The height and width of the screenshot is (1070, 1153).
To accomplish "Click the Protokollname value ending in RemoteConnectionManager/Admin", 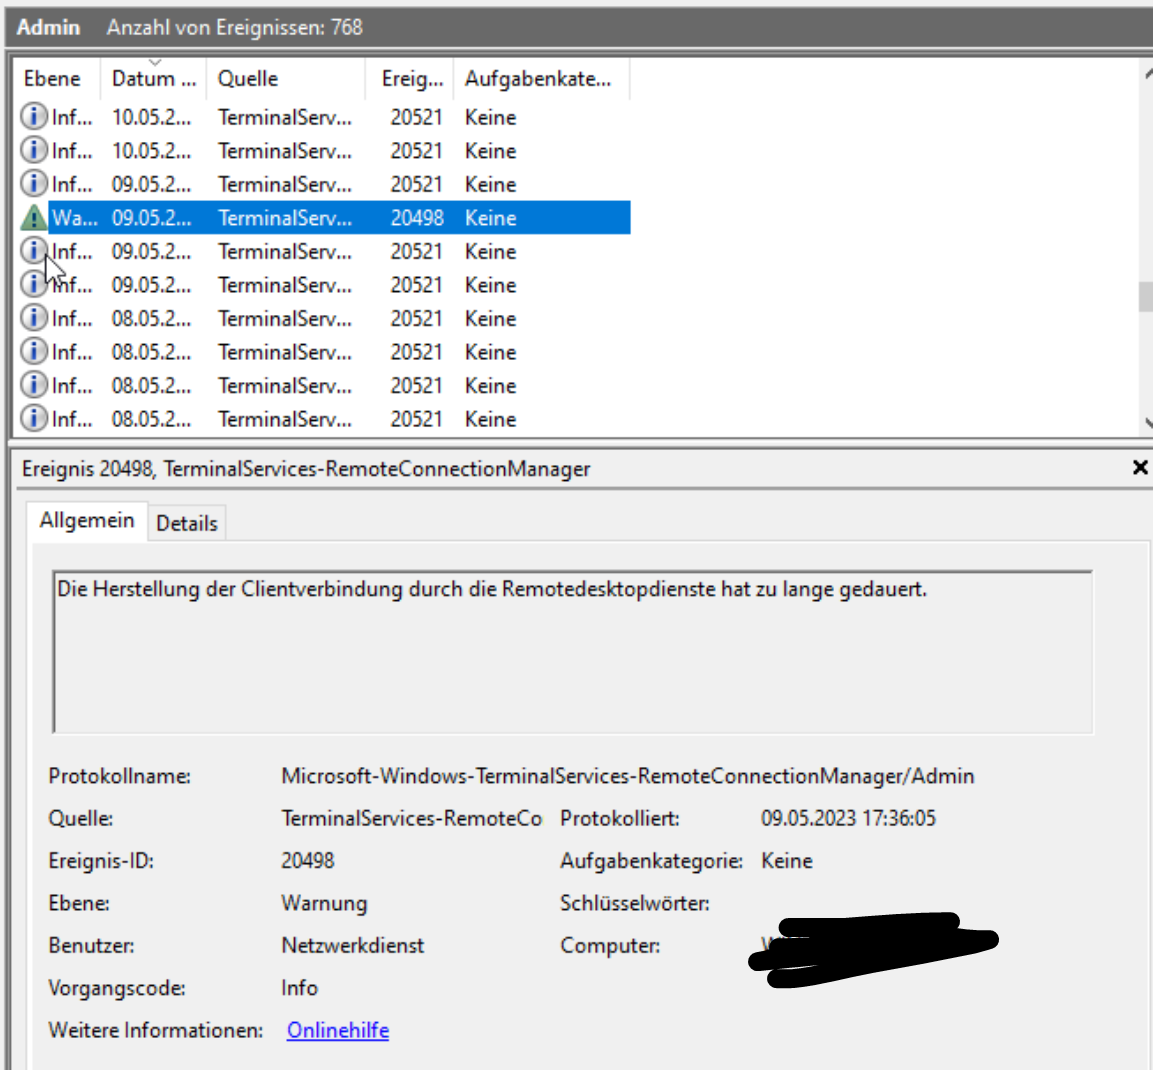I will pyautogui.click(x=627, y=776).
